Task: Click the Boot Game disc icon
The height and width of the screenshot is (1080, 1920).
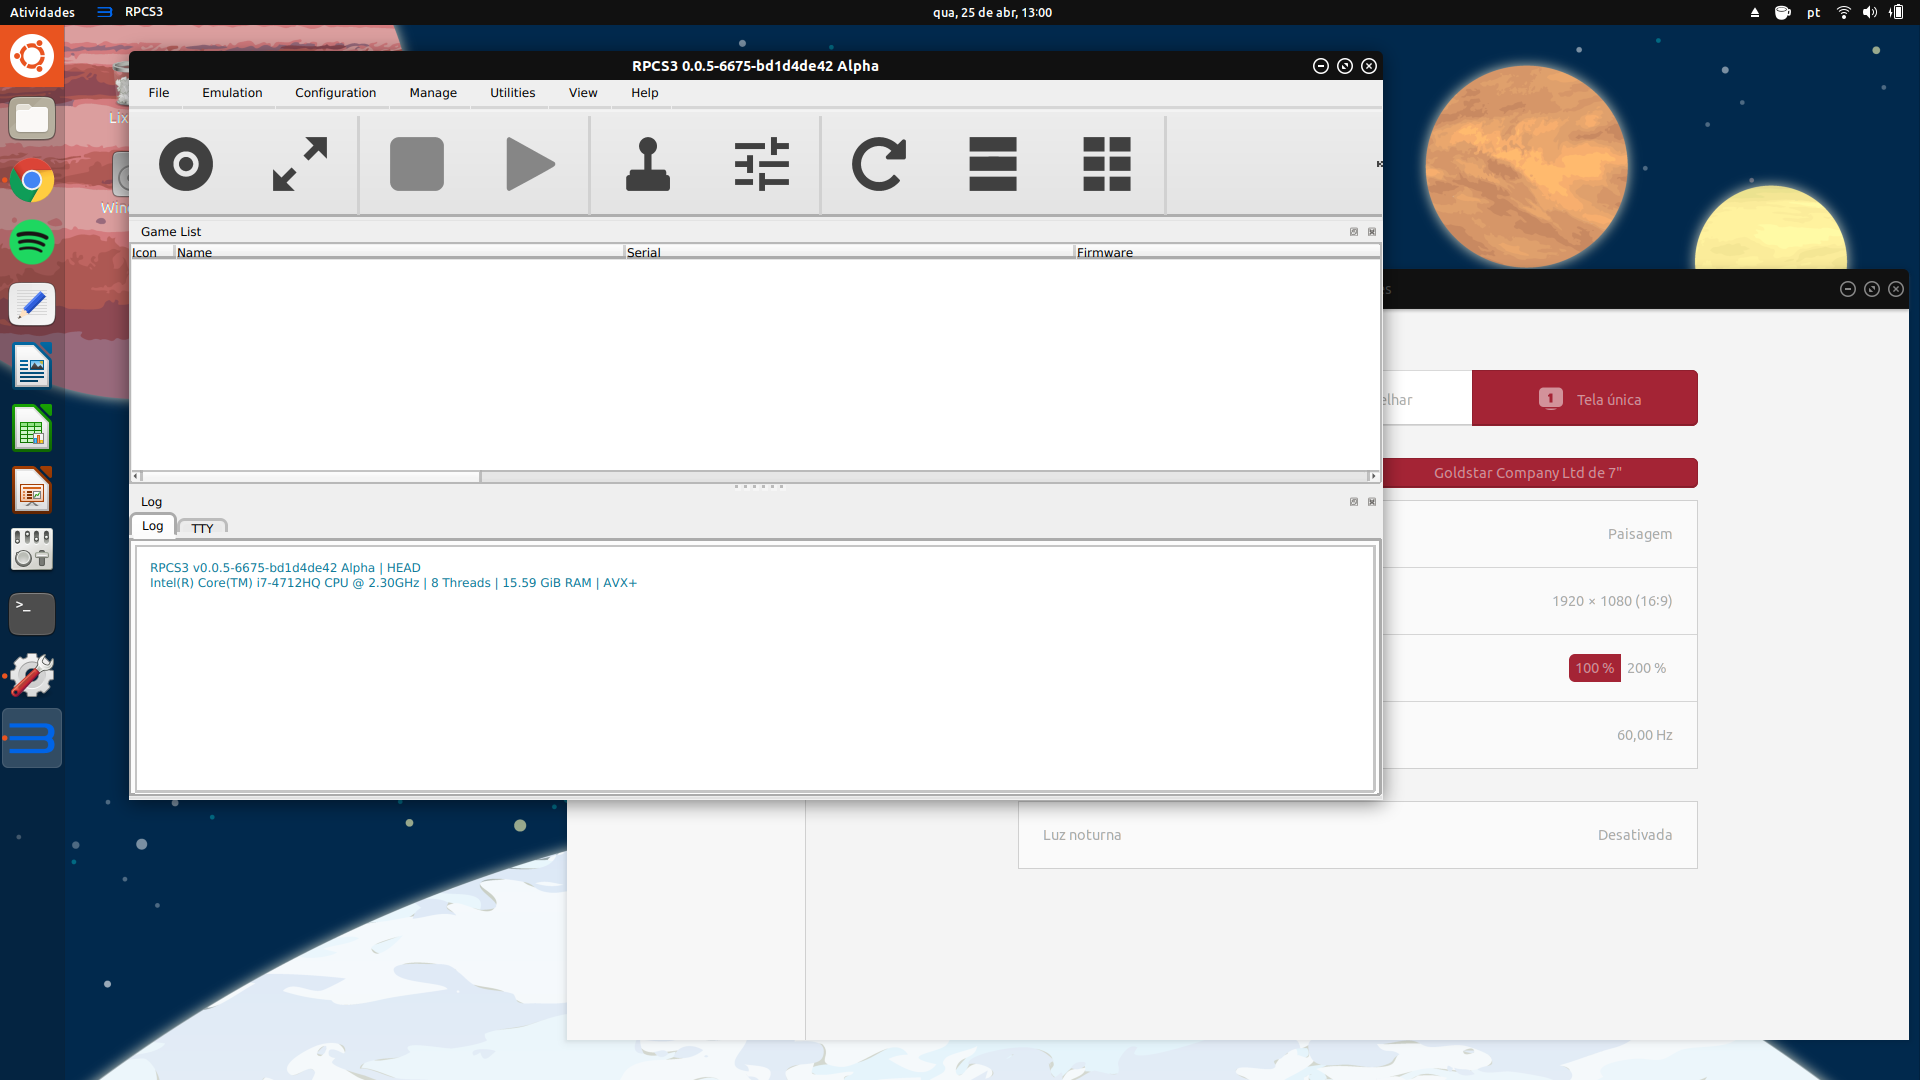Action: [186, 164]
